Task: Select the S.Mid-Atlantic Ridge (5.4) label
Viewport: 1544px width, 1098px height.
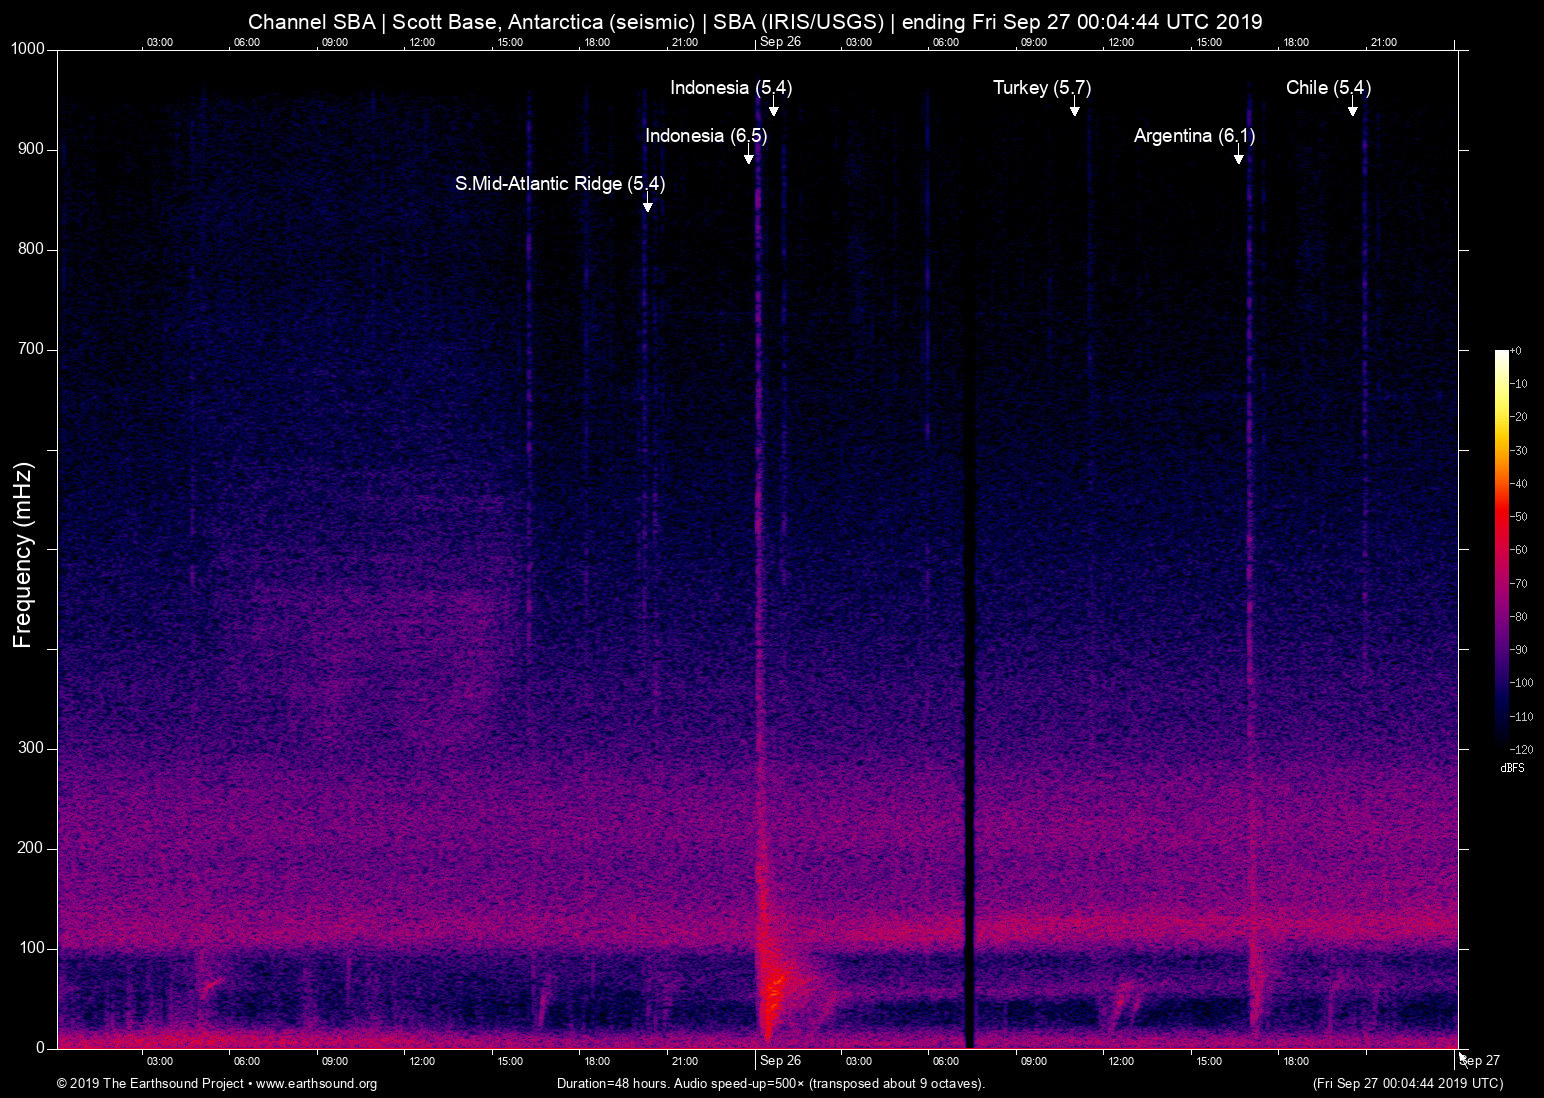Action: 559,184
